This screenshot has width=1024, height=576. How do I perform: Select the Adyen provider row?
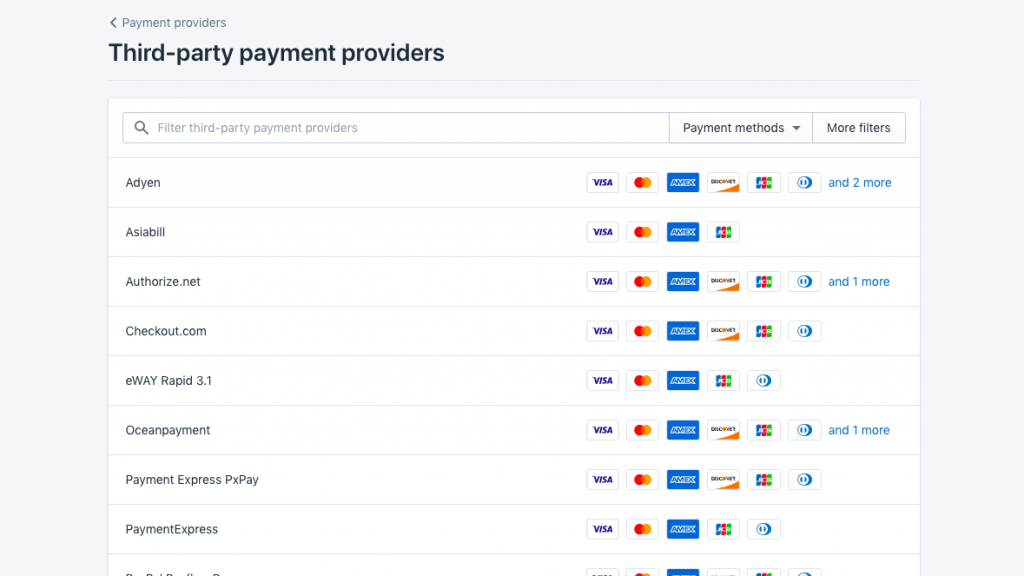(514, 183)
